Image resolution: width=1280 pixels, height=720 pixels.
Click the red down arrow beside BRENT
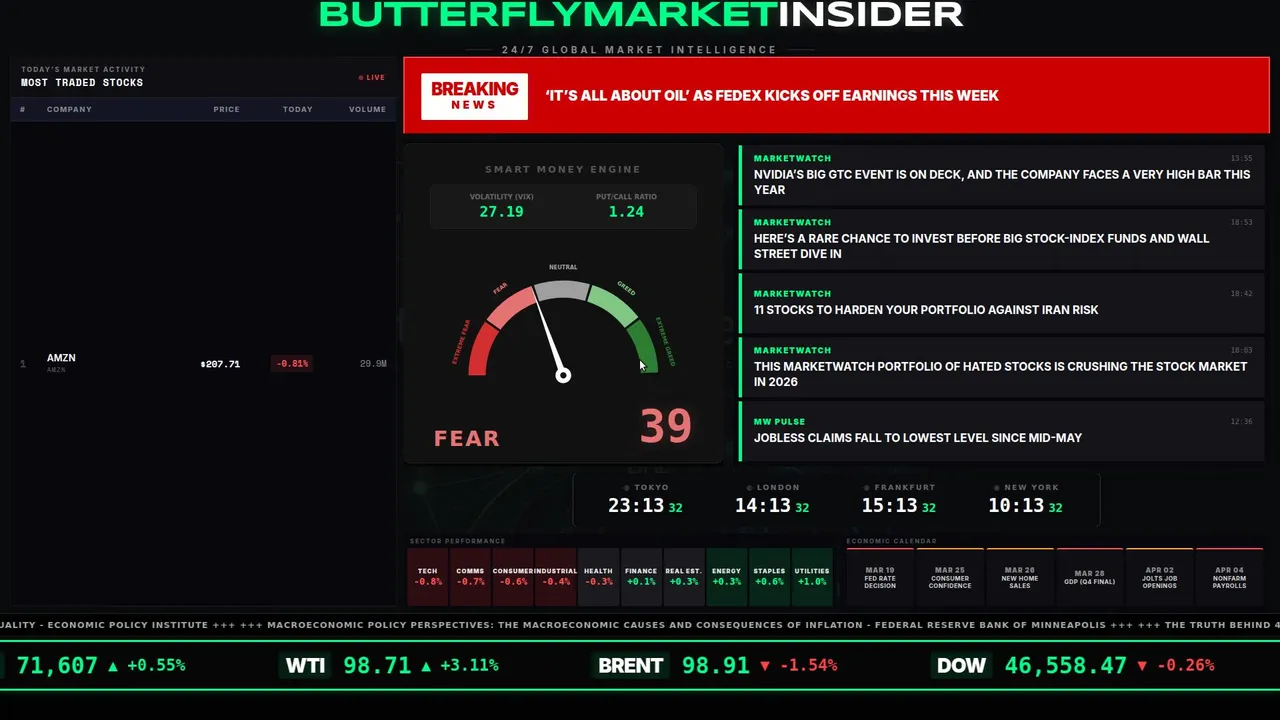pyautogui.click(x=765, y=666)
